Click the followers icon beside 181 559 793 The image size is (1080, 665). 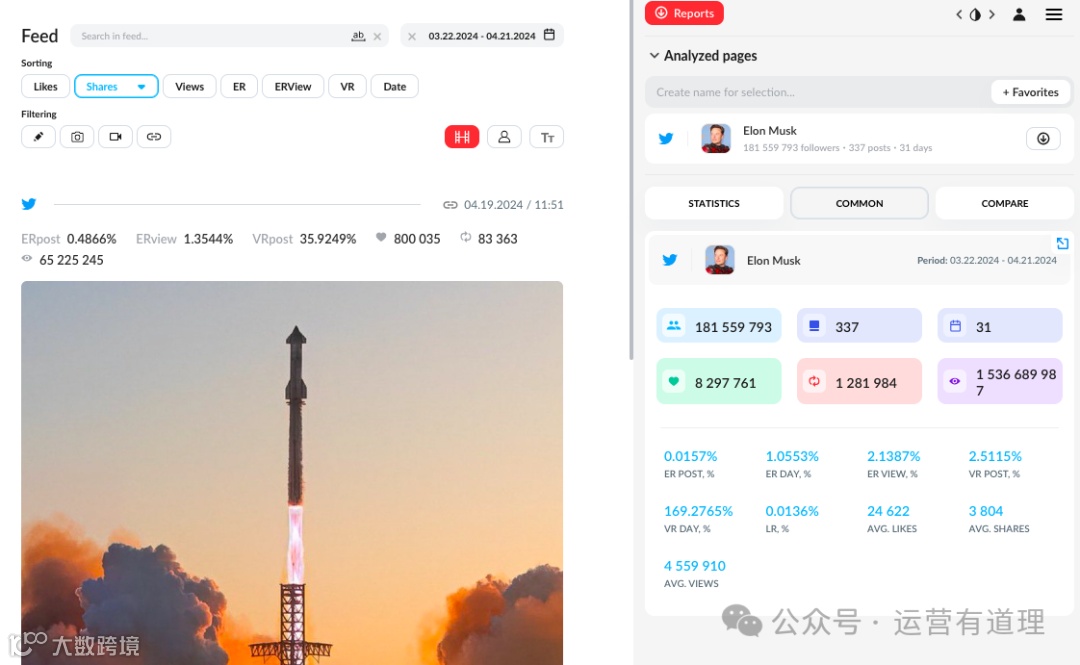674,325
